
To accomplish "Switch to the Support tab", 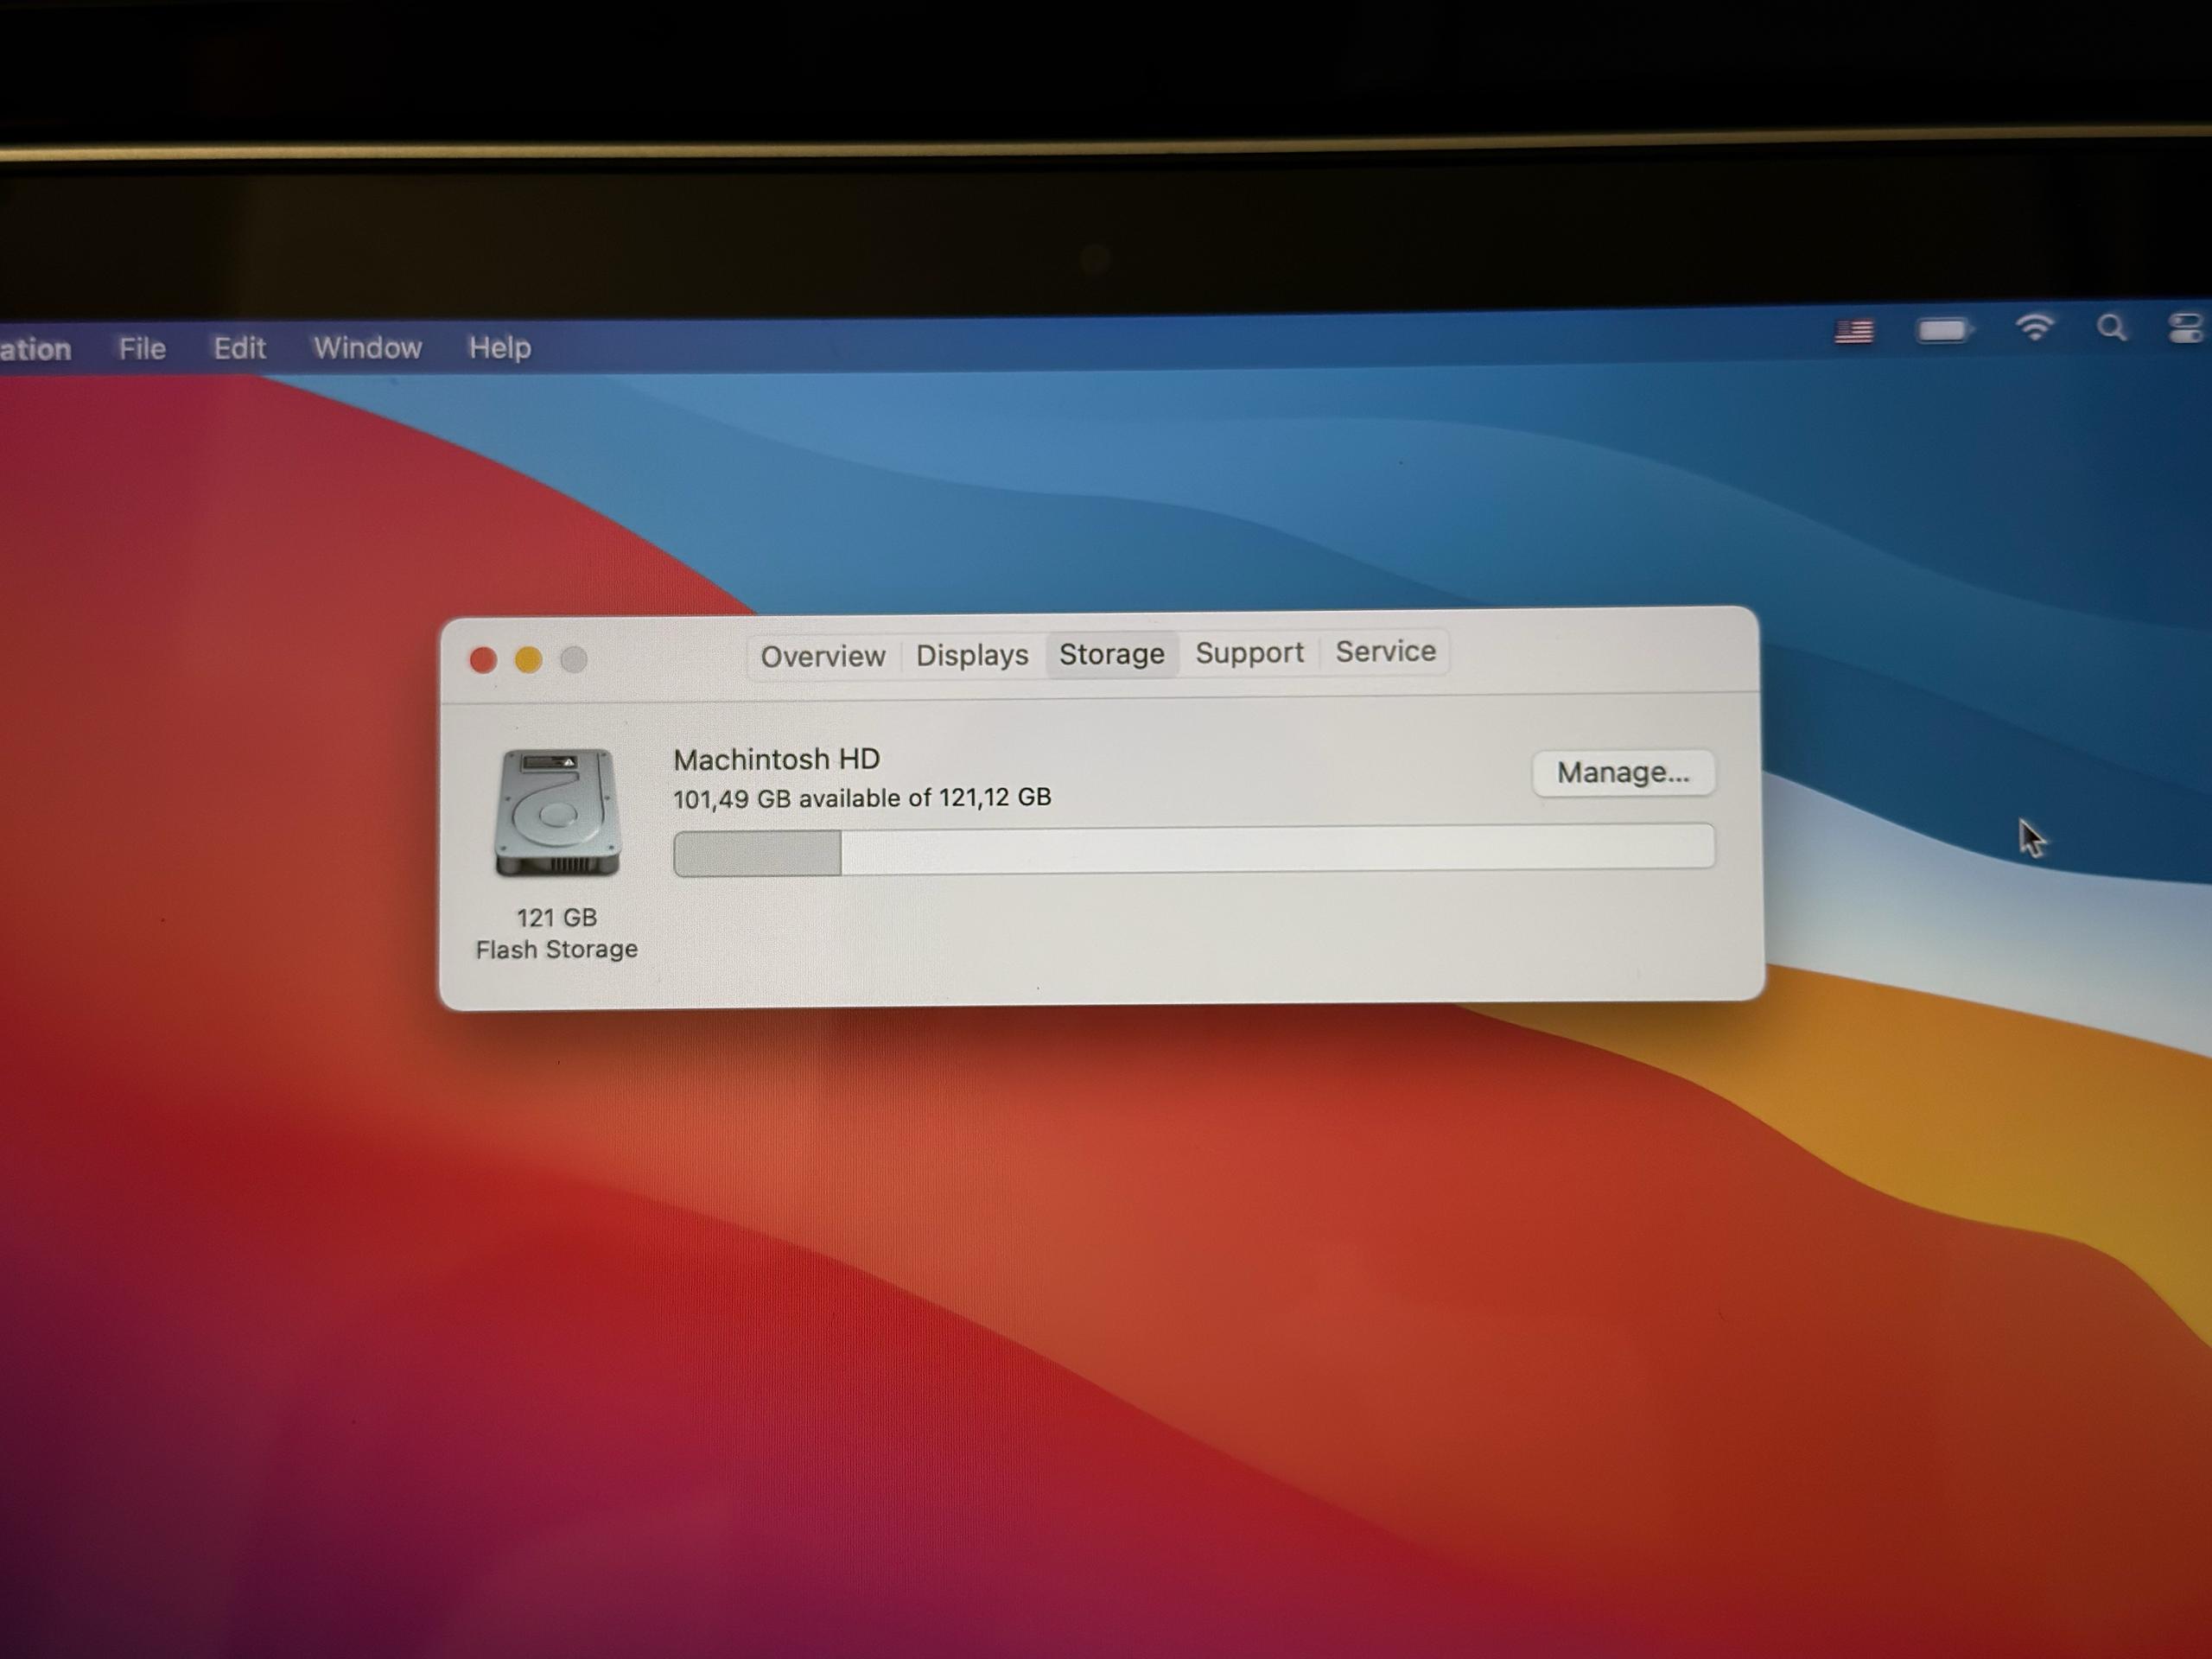I will 1249,653.
